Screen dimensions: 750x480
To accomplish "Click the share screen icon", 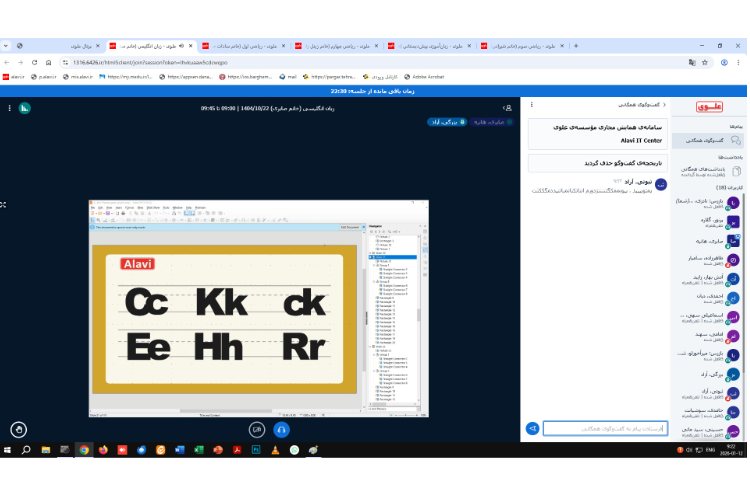I will pyautogui.click(x=257, y=429).
